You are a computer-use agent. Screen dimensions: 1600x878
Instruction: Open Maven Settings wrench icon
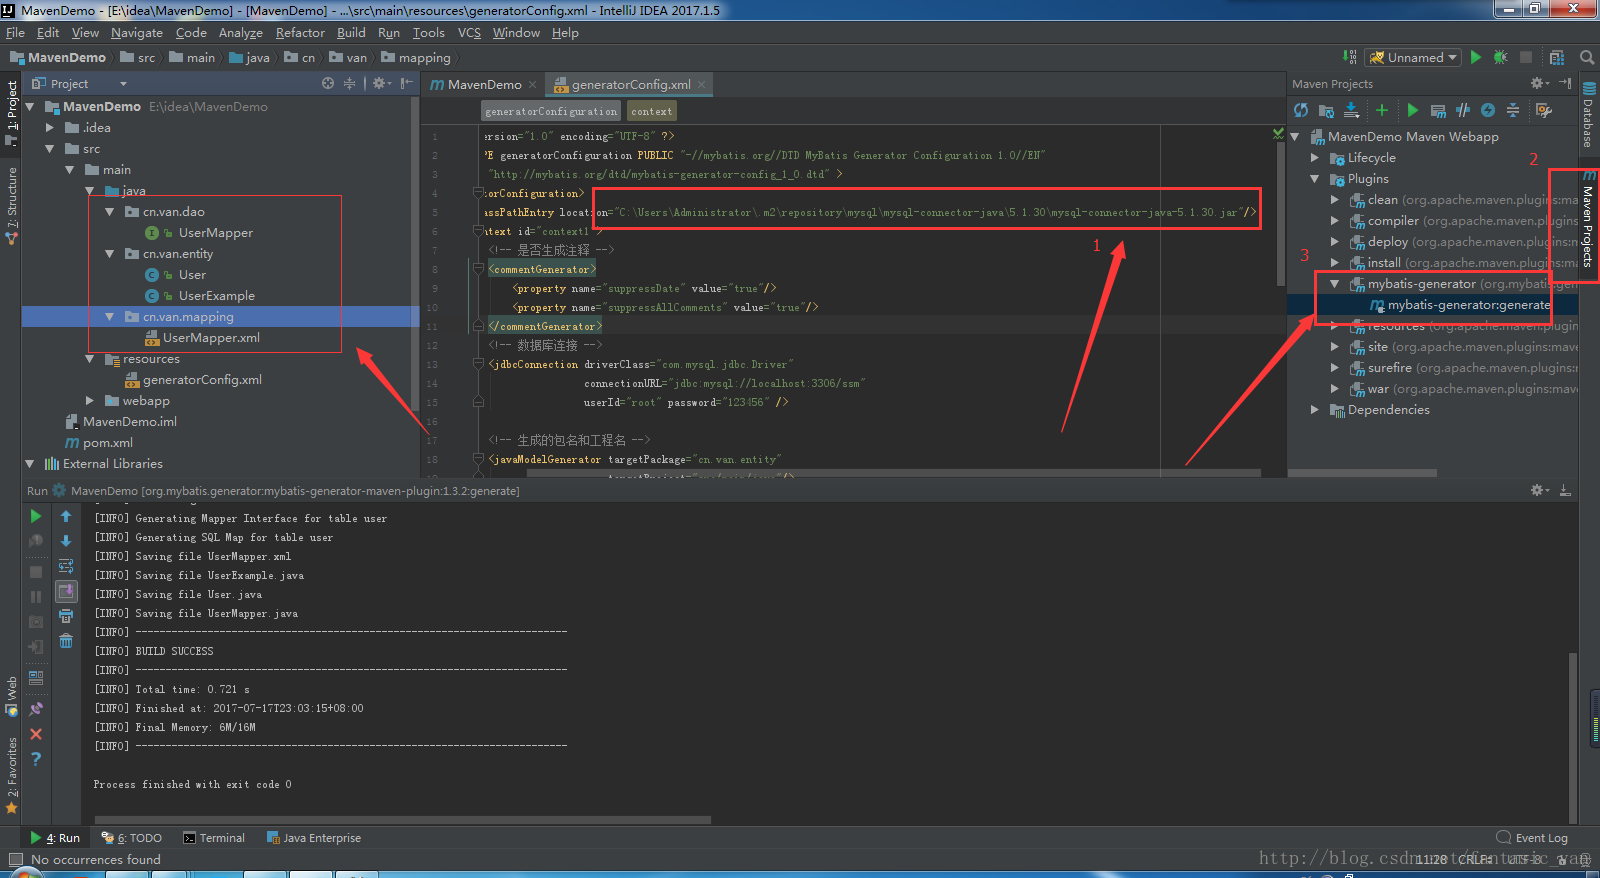click(x=1544, y=110)
